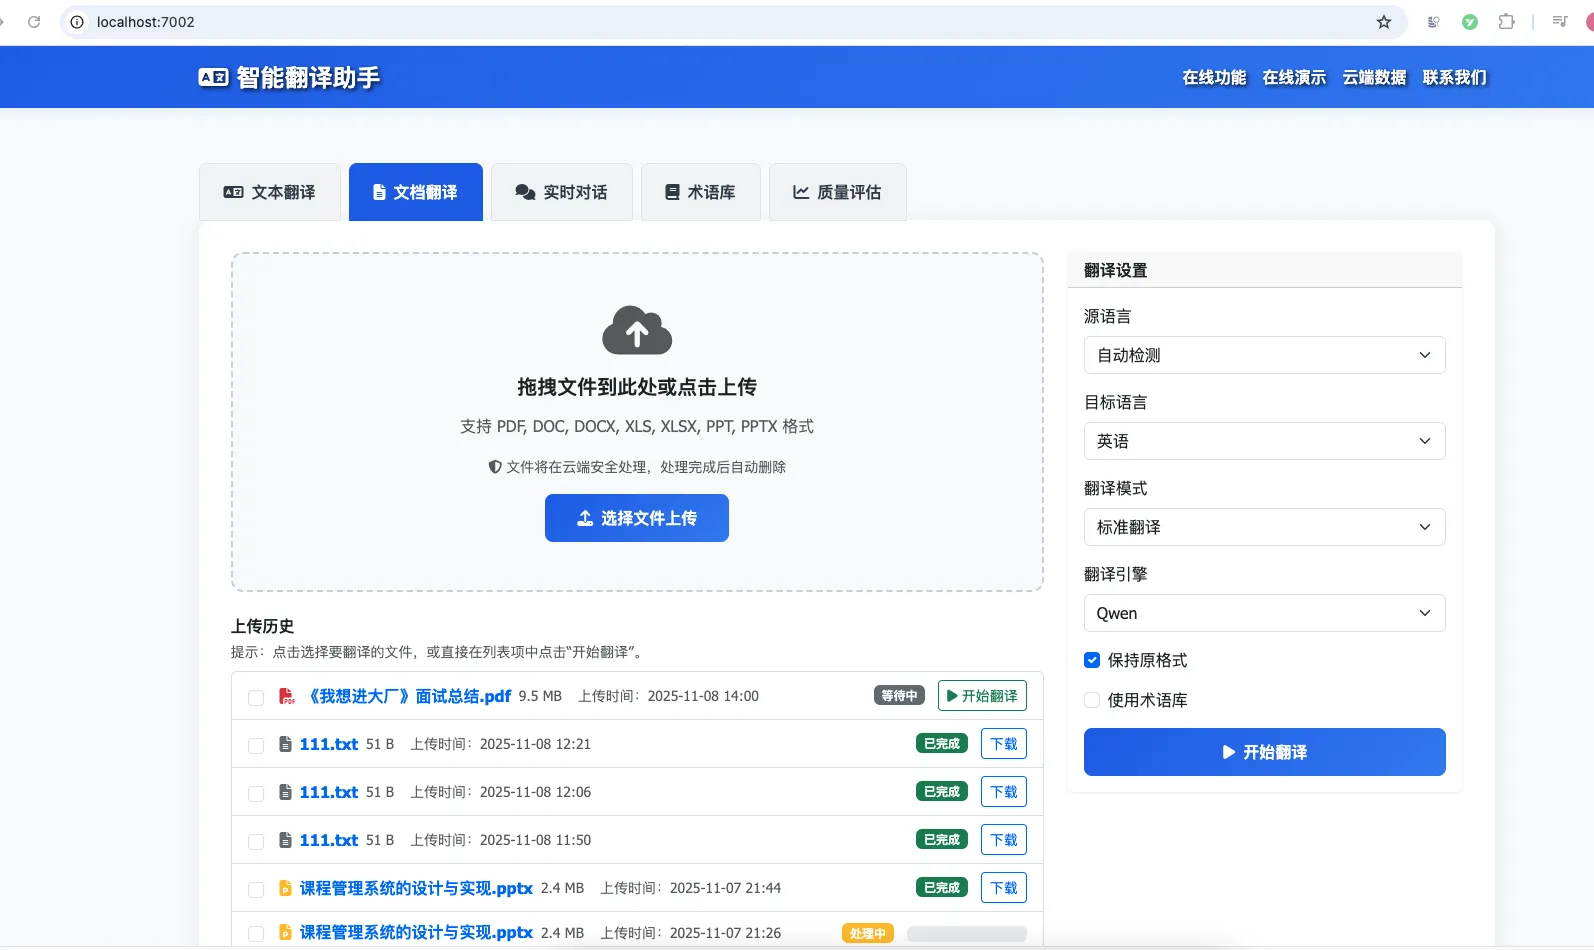
Task: Open the 实时对话 tab
Action: pyautogui.click(x=561, y=192)
